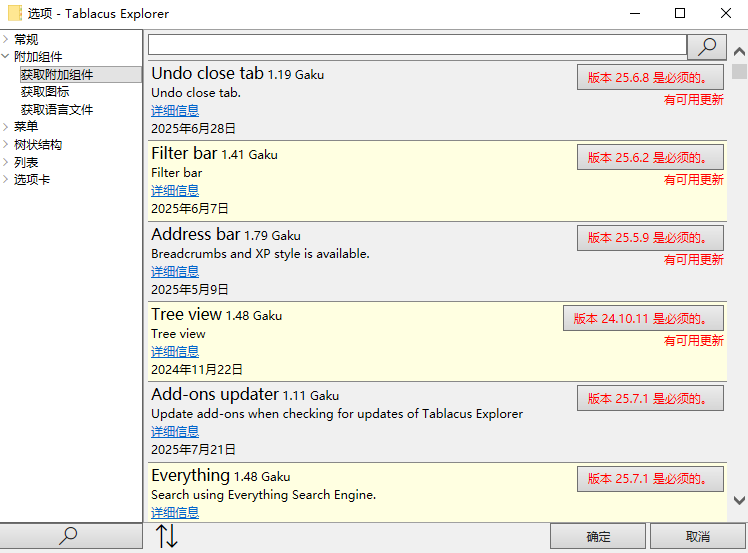The image size is (748, 553).
Task: Click the Address bar 1.79 add-on title
Action: [x=226, y=234]
